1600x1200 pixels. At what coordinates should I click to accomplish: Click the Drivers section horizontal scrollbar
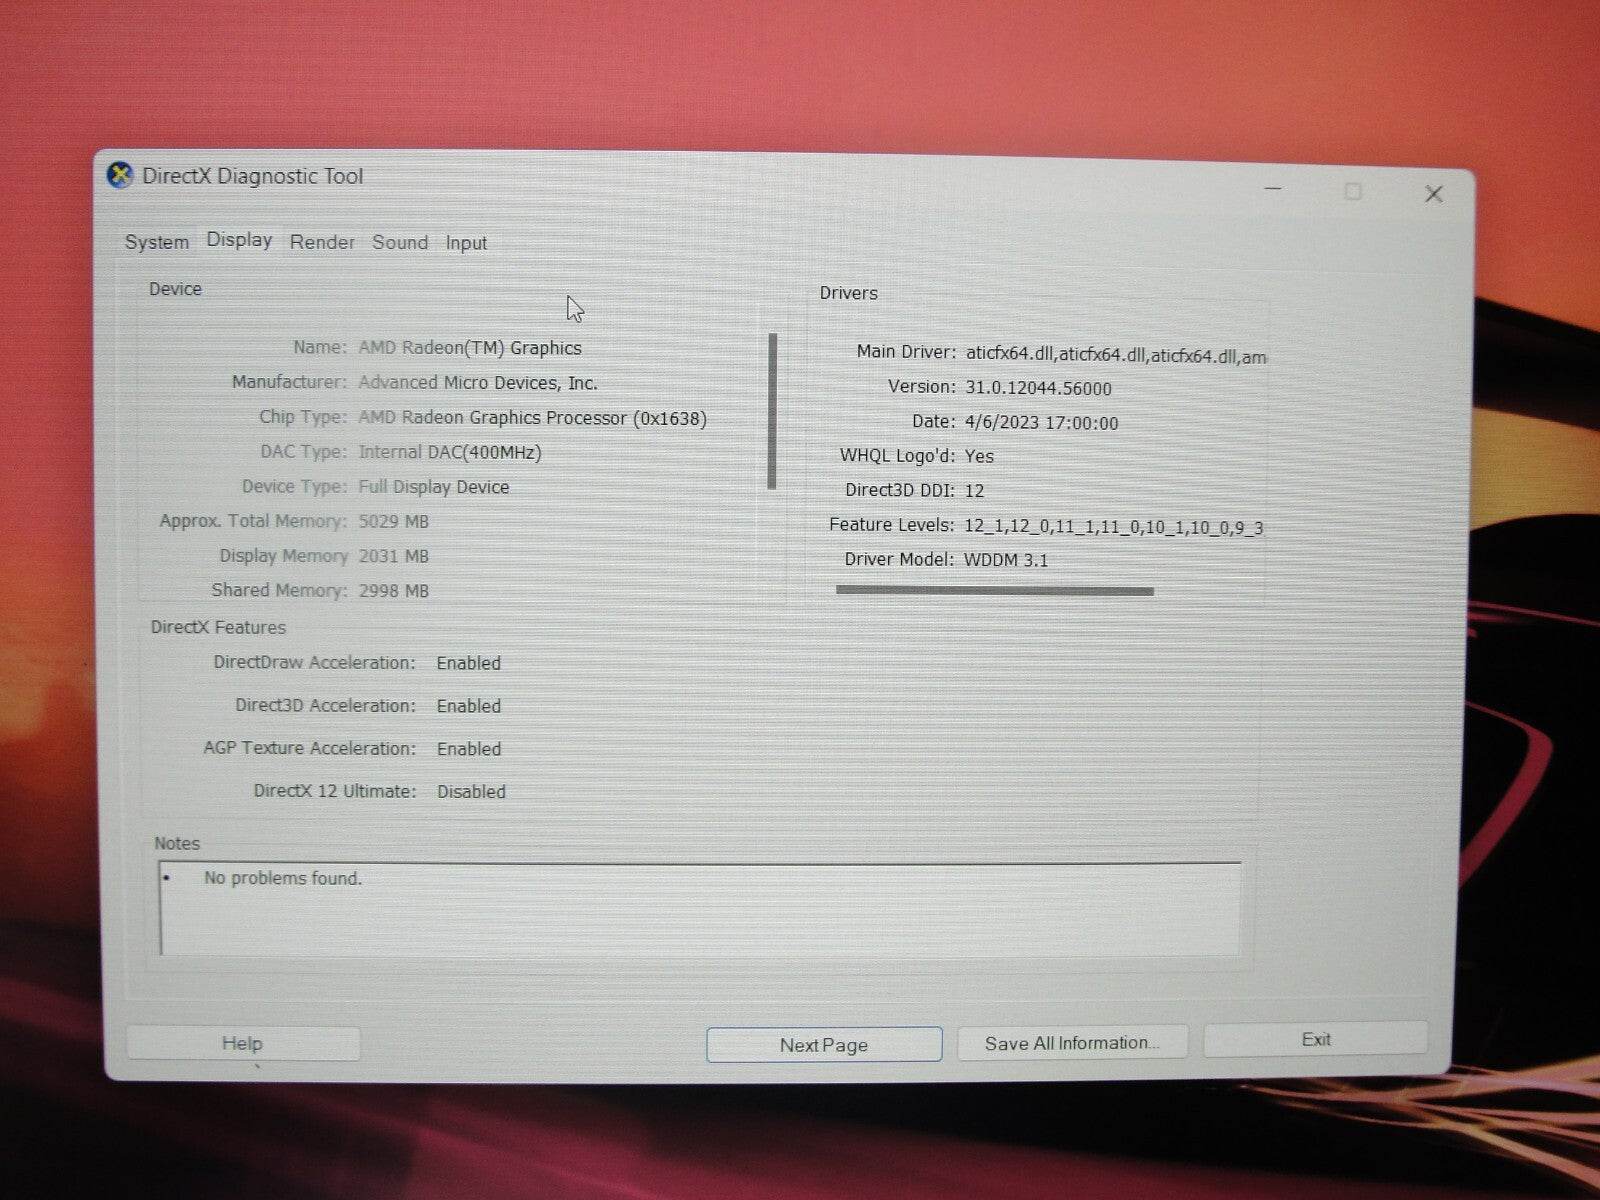pyautogui.click(x=994, y=591)
